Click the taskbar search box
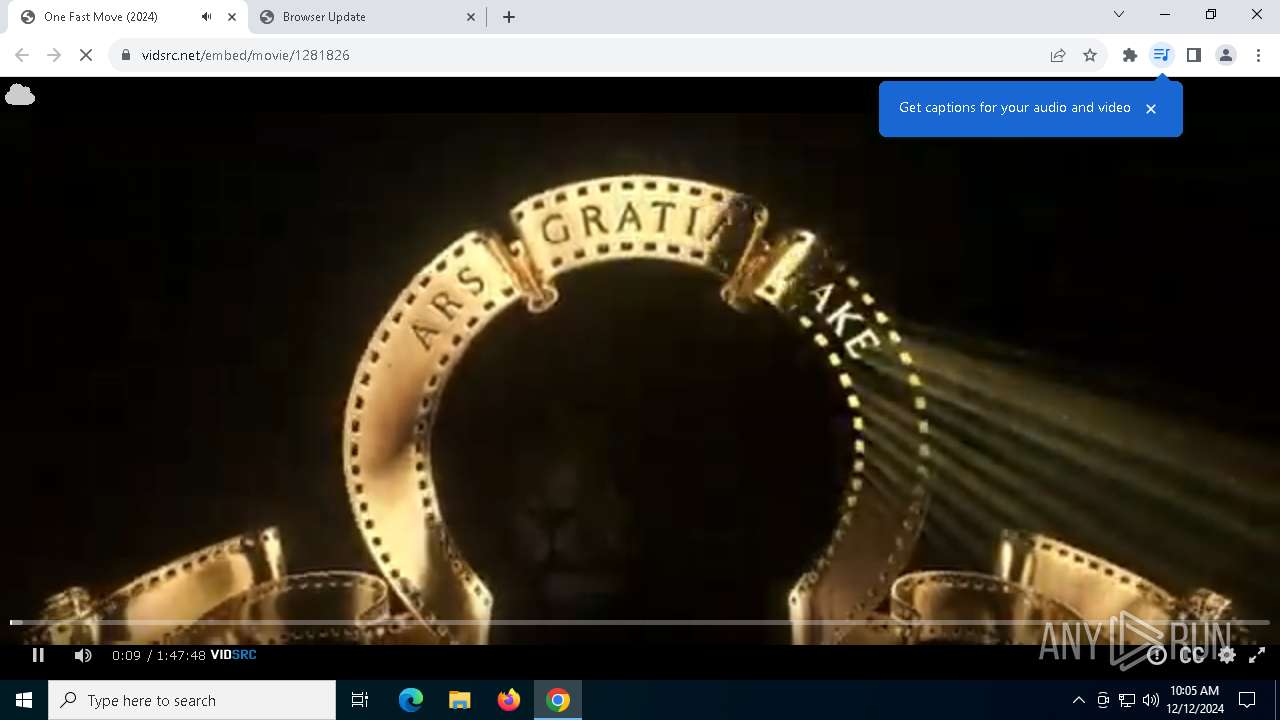This screenshot has width=1280, height=720. [192, 700]
